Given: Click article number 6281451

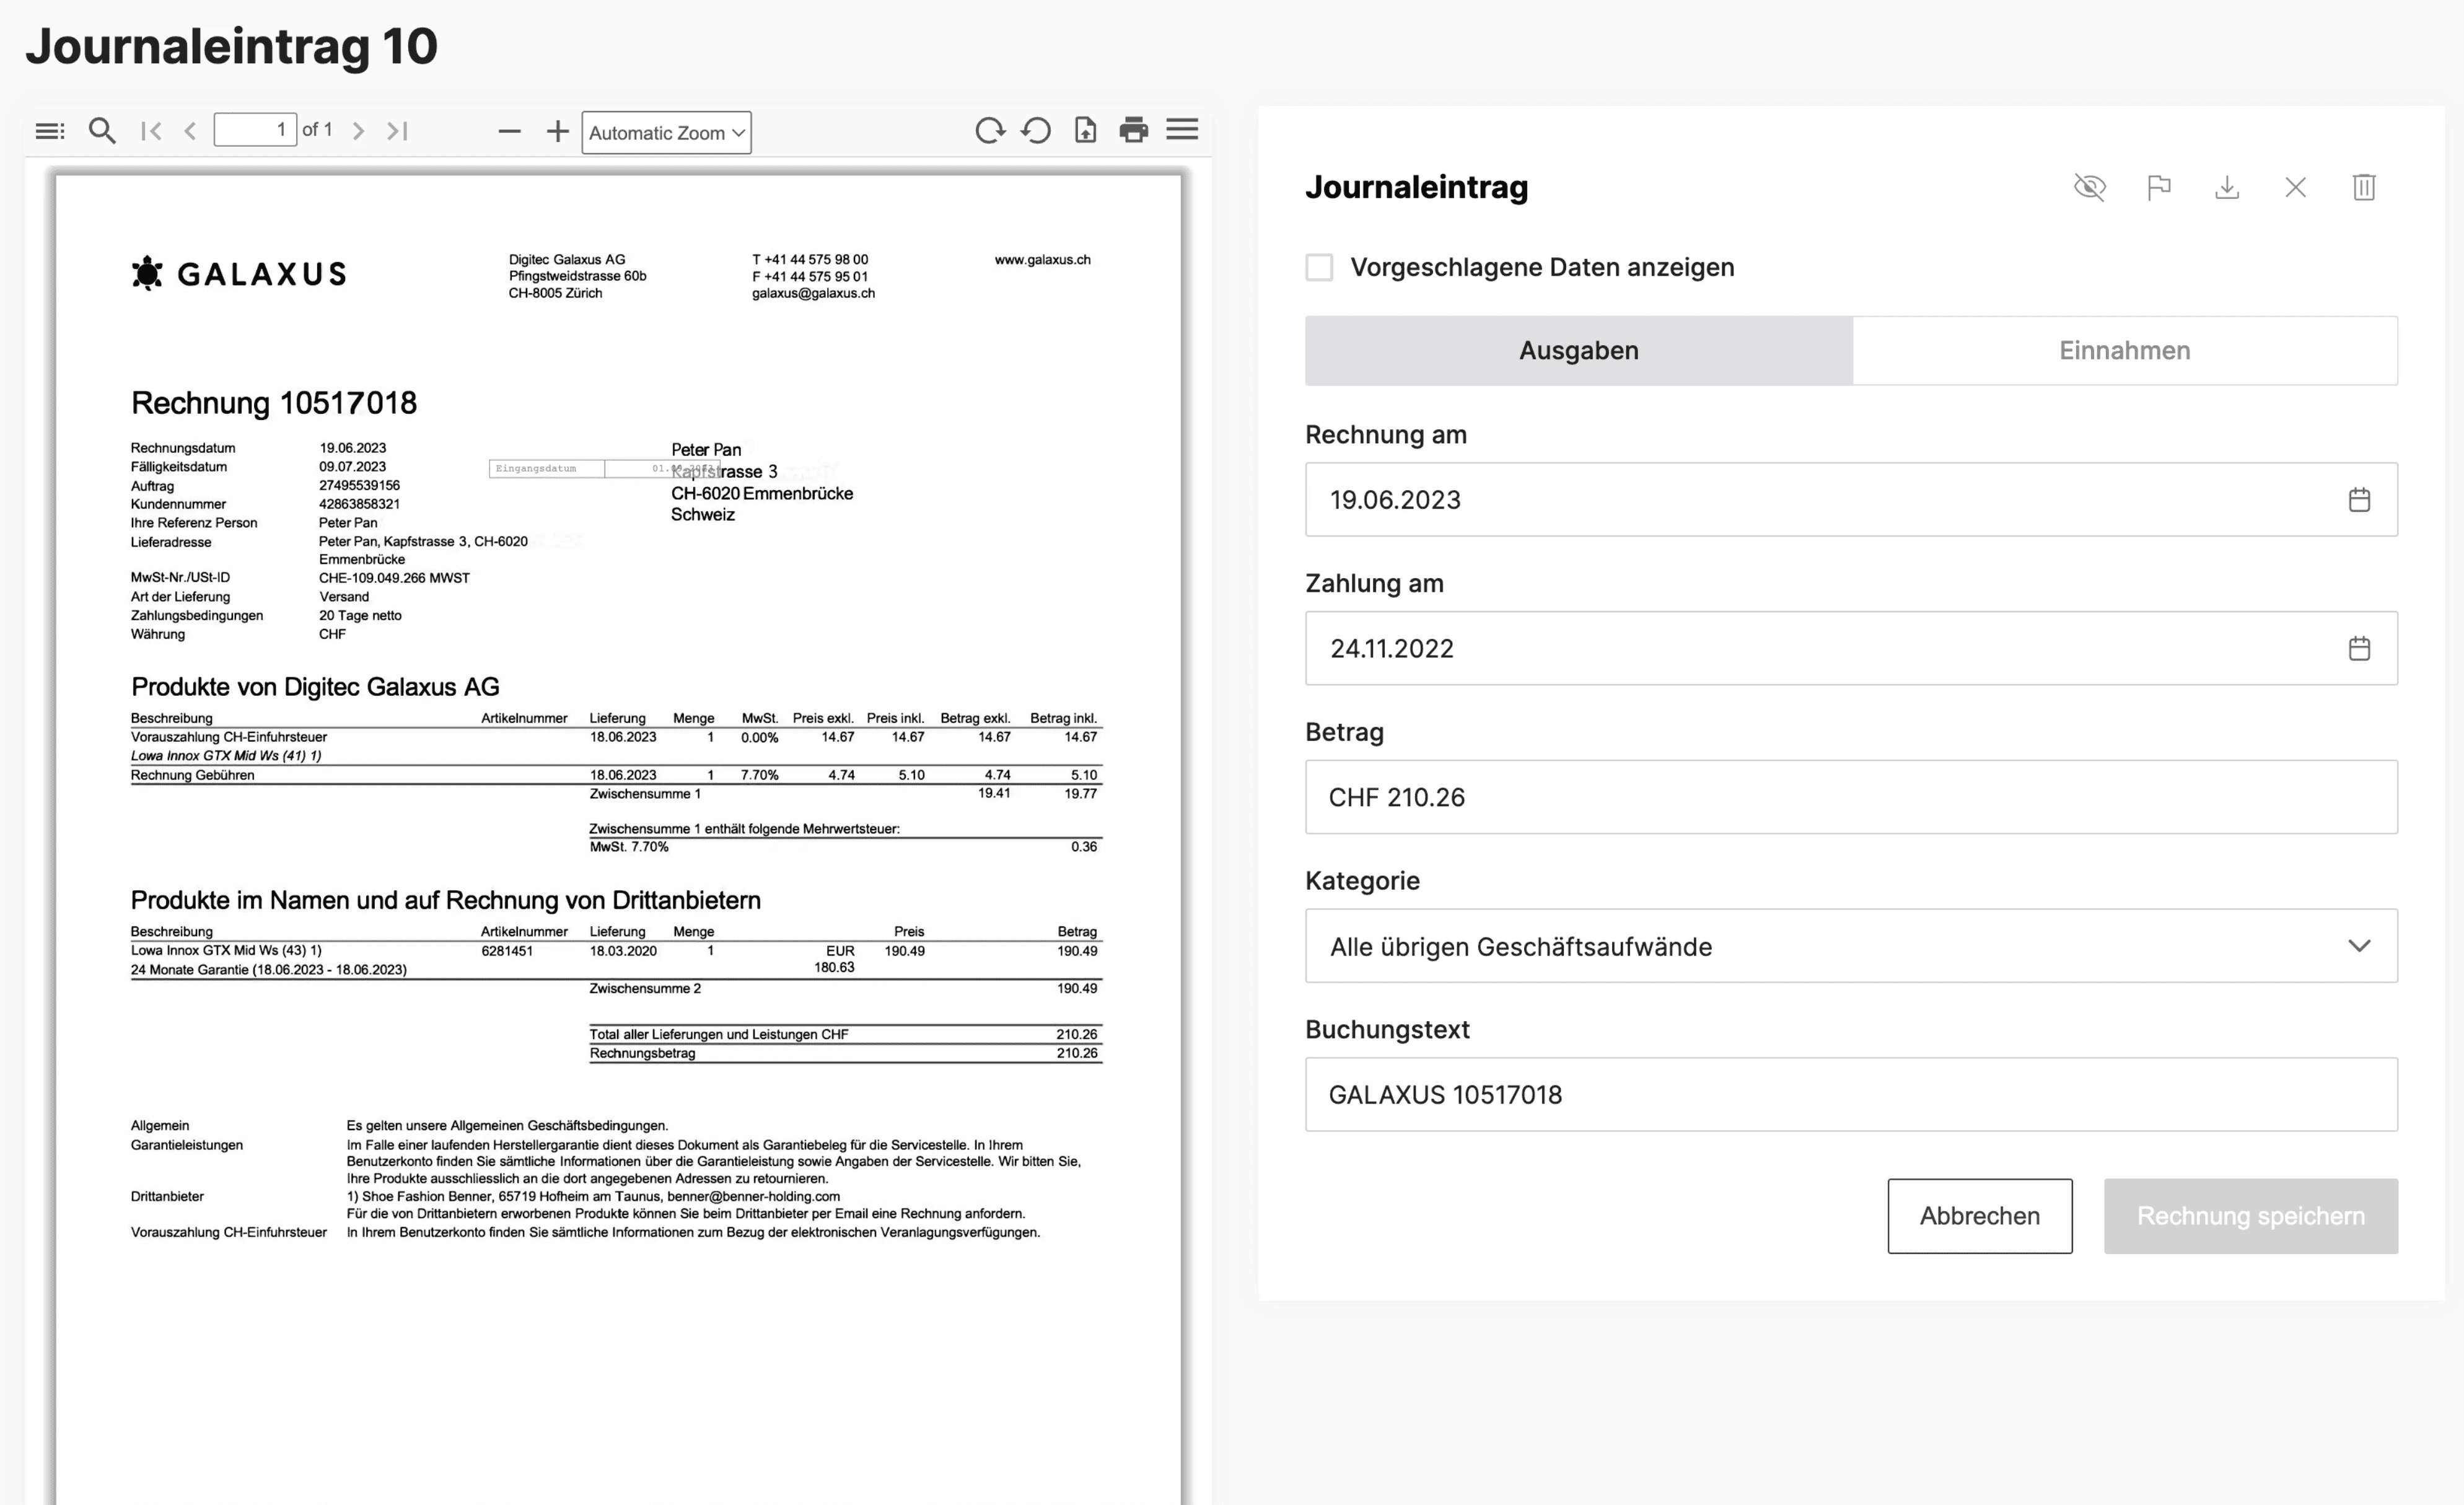Looking at the screenshot, I should click(x=507, y=951).
